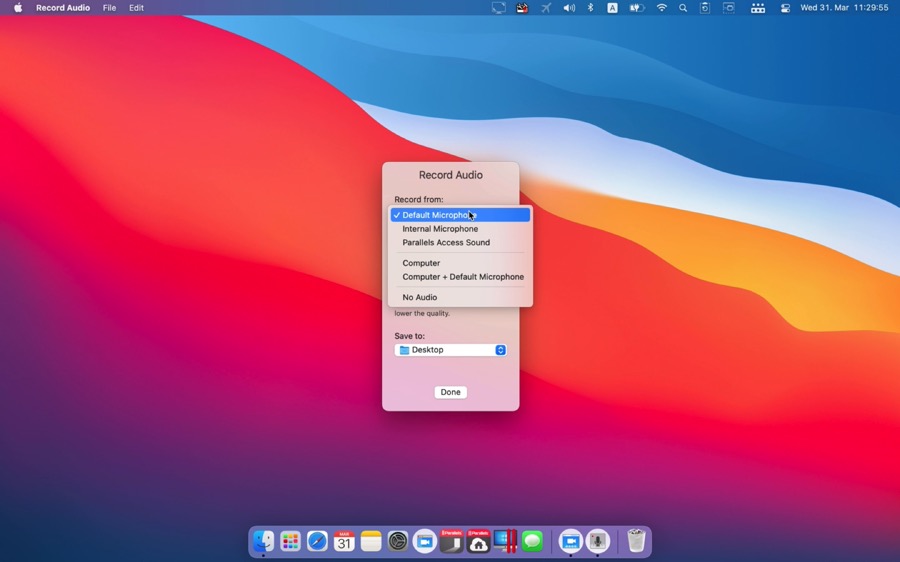This screenshot has width=900, height=562.
Task: Open Messages app in the dock
Action: click(532, 541)
